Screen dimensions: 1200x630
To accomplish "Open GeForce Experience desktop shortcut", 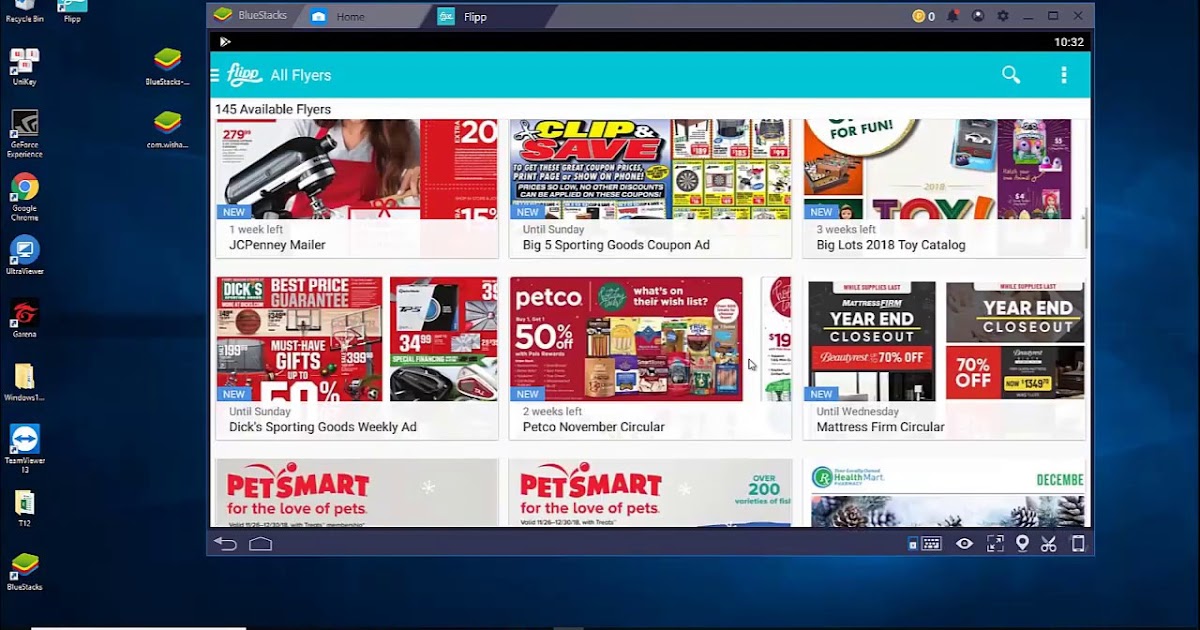I will tap(24, 134).
